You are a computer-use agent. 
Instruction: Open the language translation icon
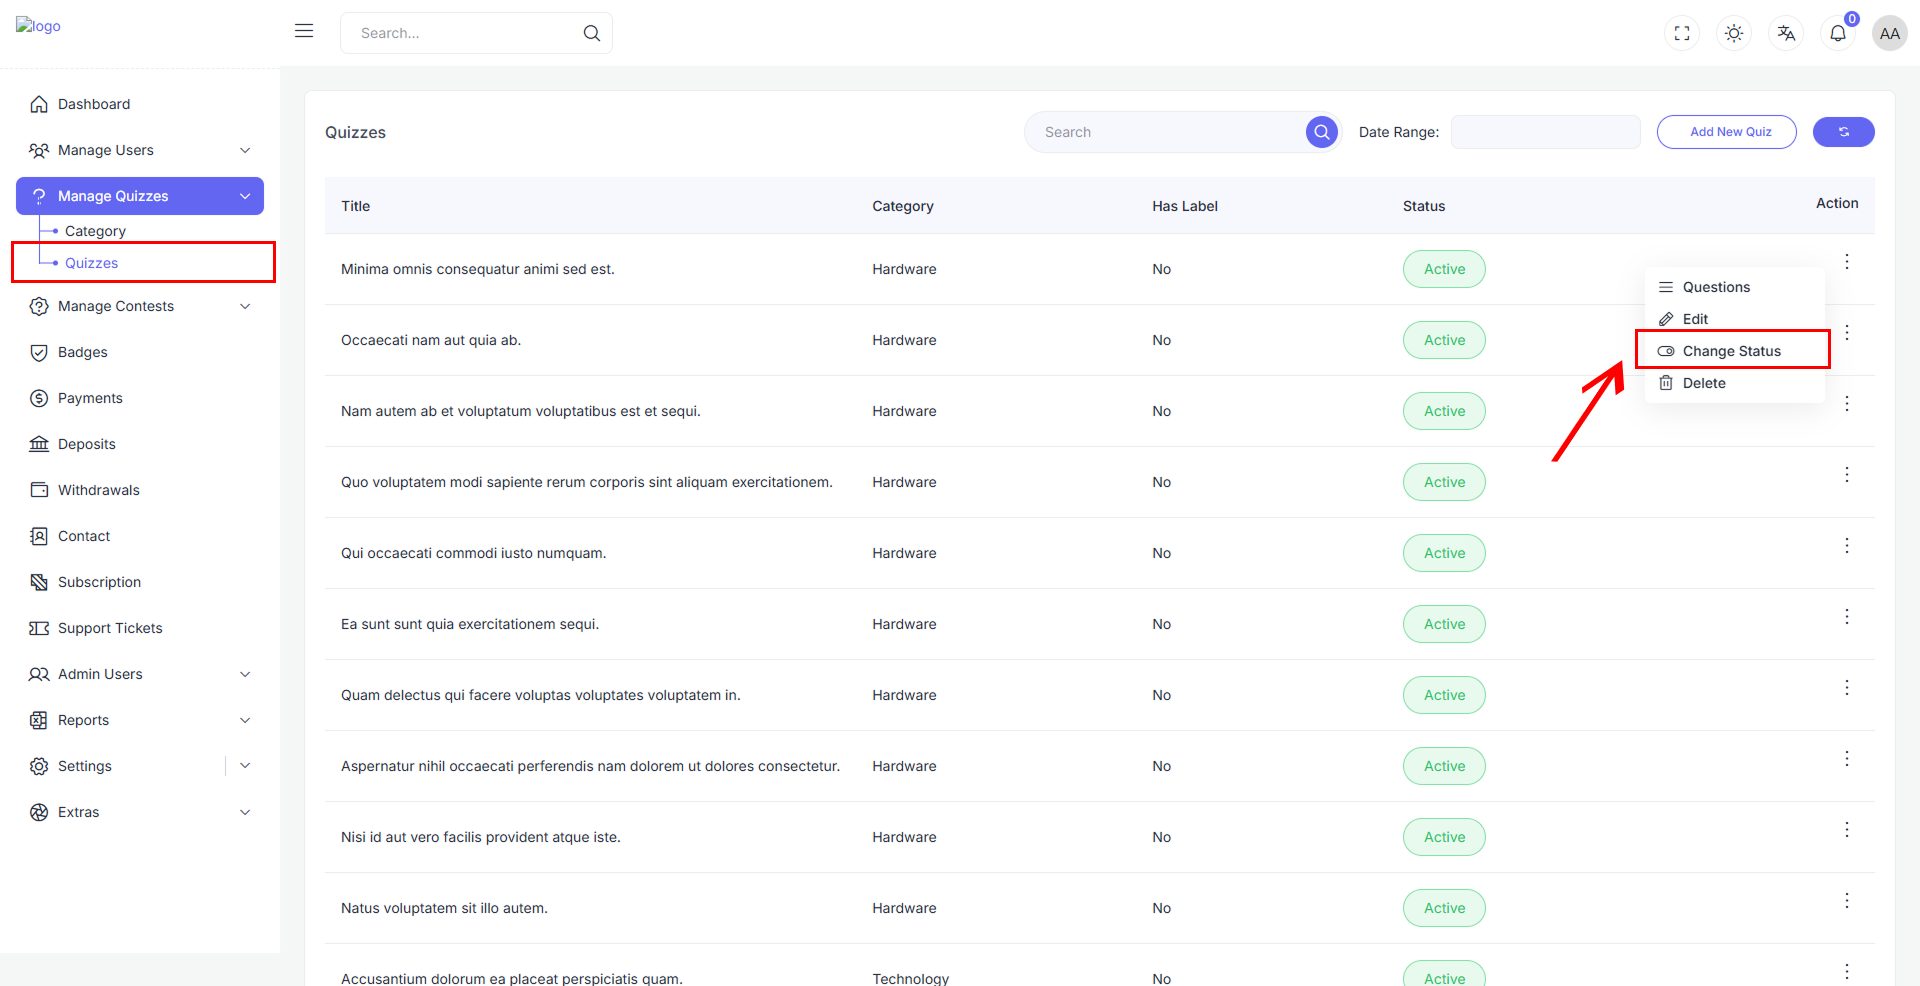click(1786, 33)
